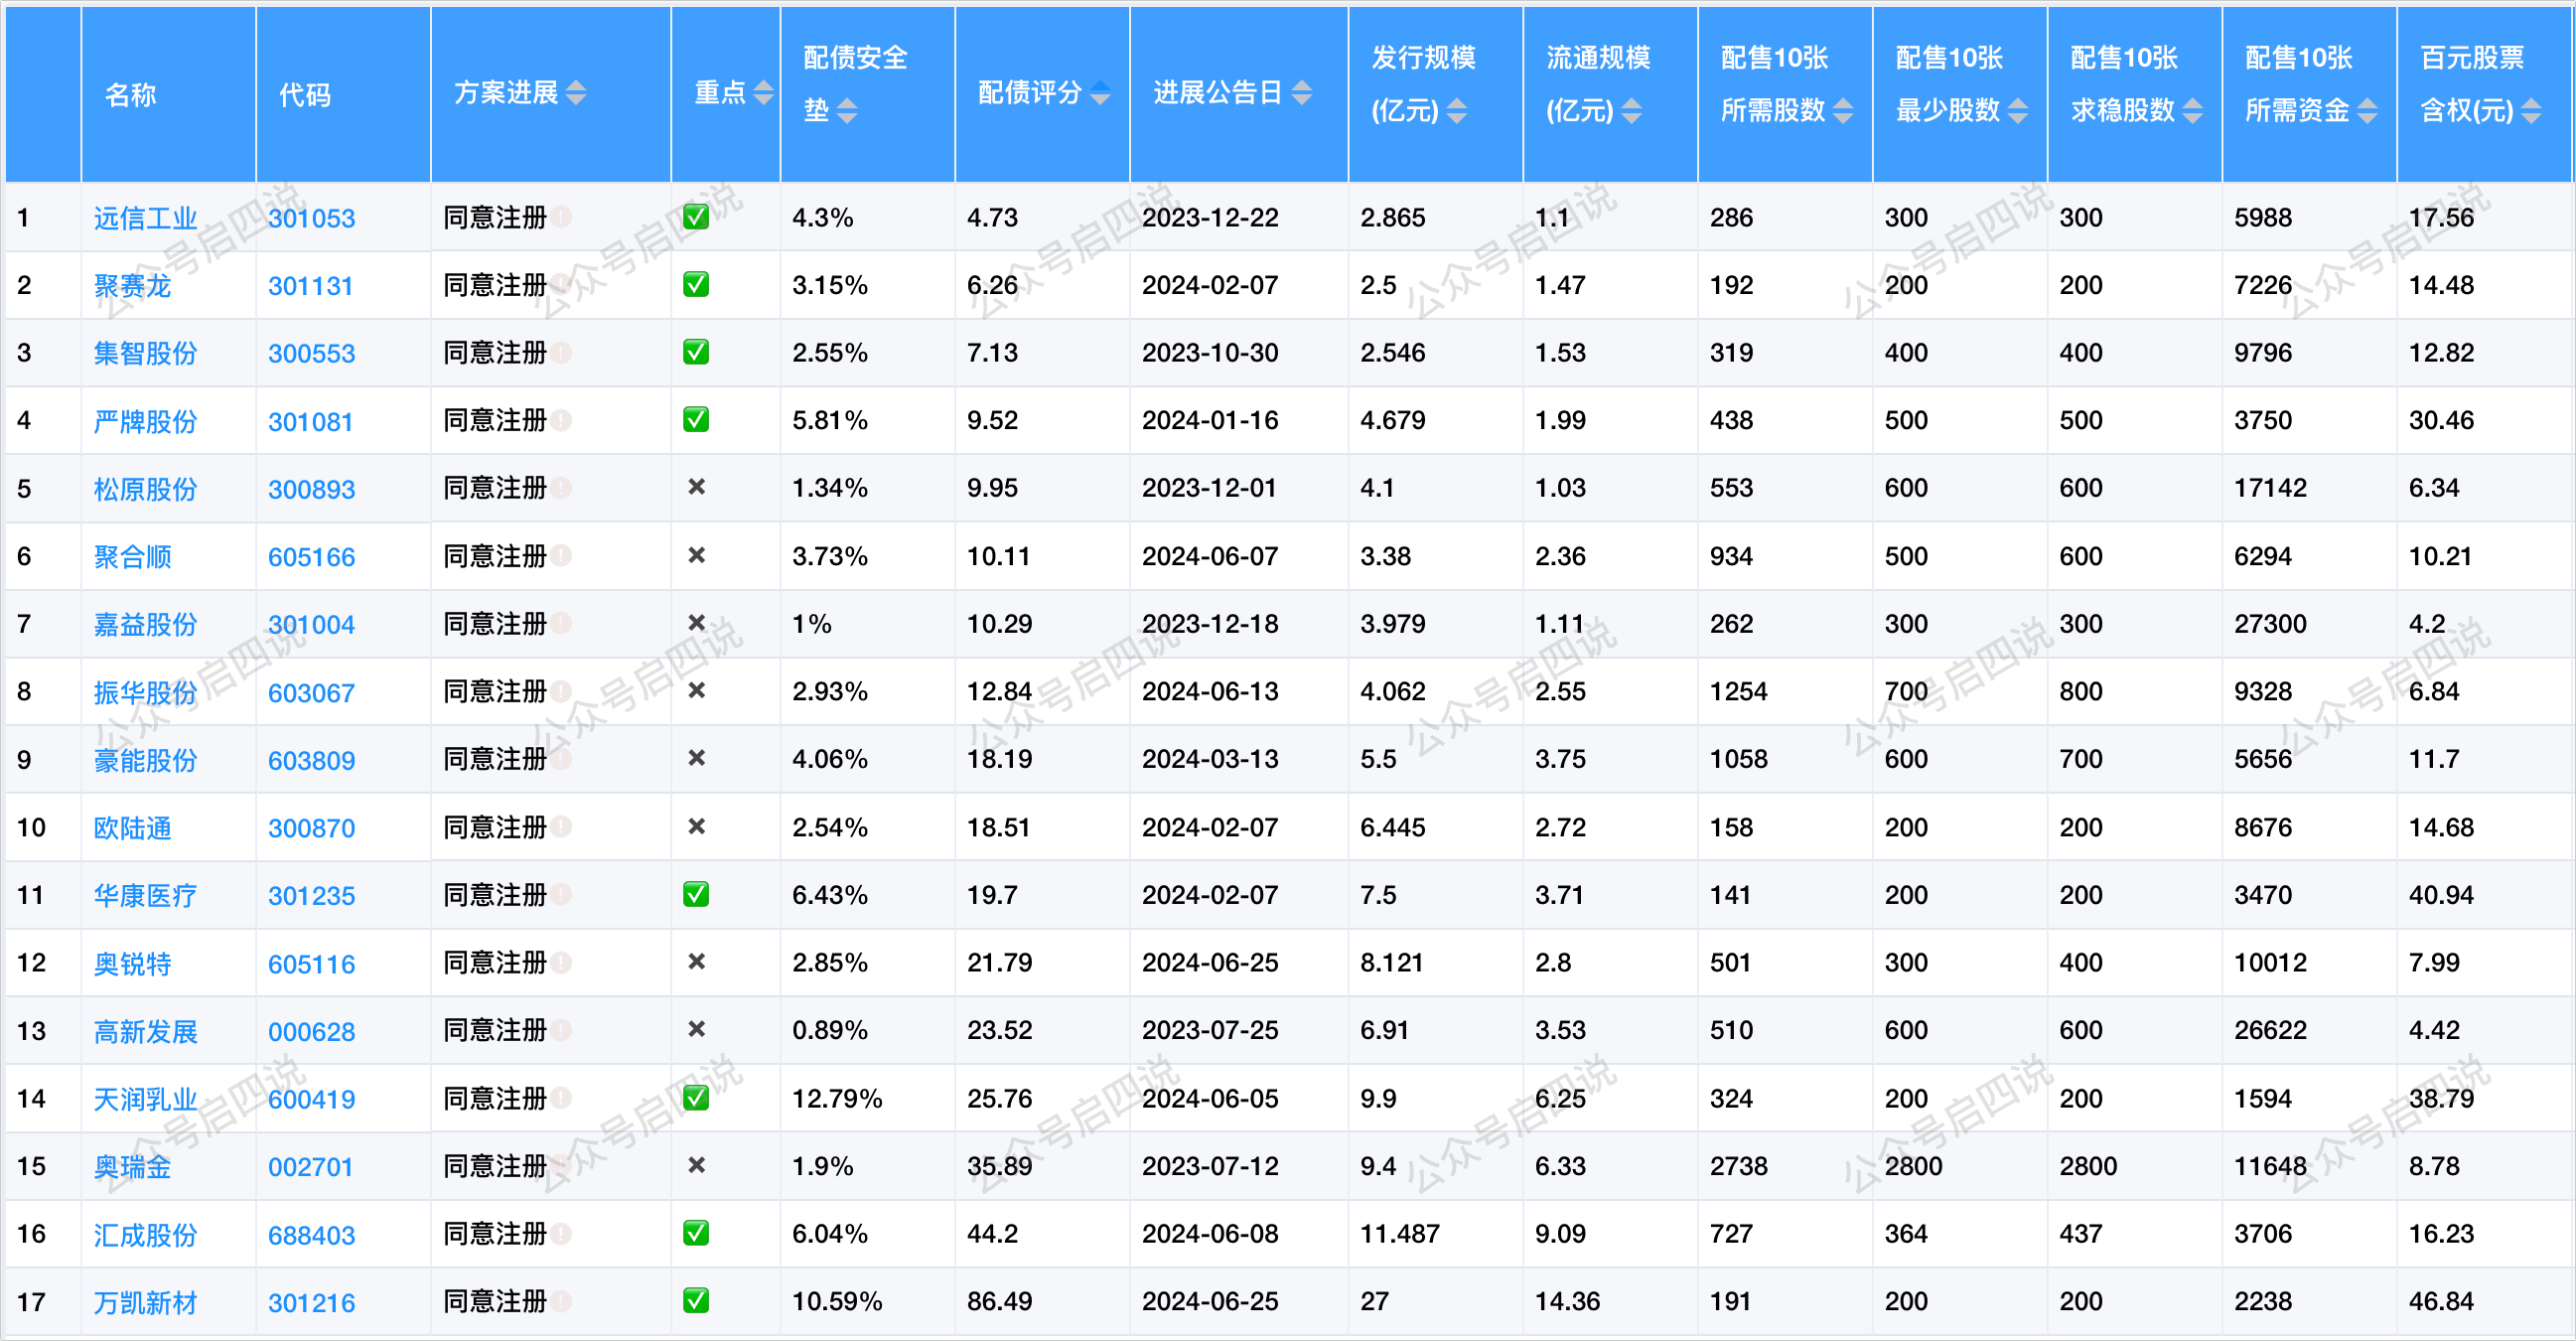Click the 名称 column header
Screen dimensions: 2576x1341
[131, 95]
